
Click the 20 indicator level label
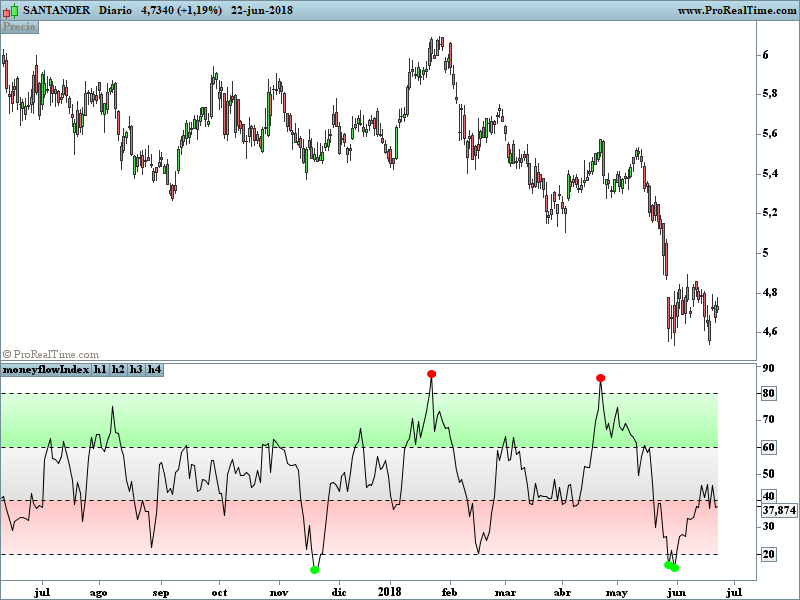click(768, 554)
